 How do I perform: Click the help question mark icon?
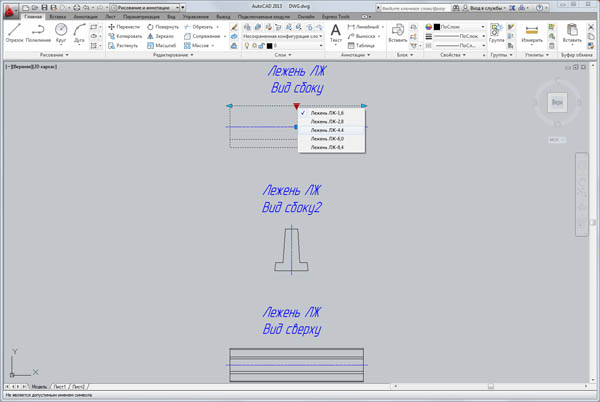pyautogui.click(x=540, y=7)
